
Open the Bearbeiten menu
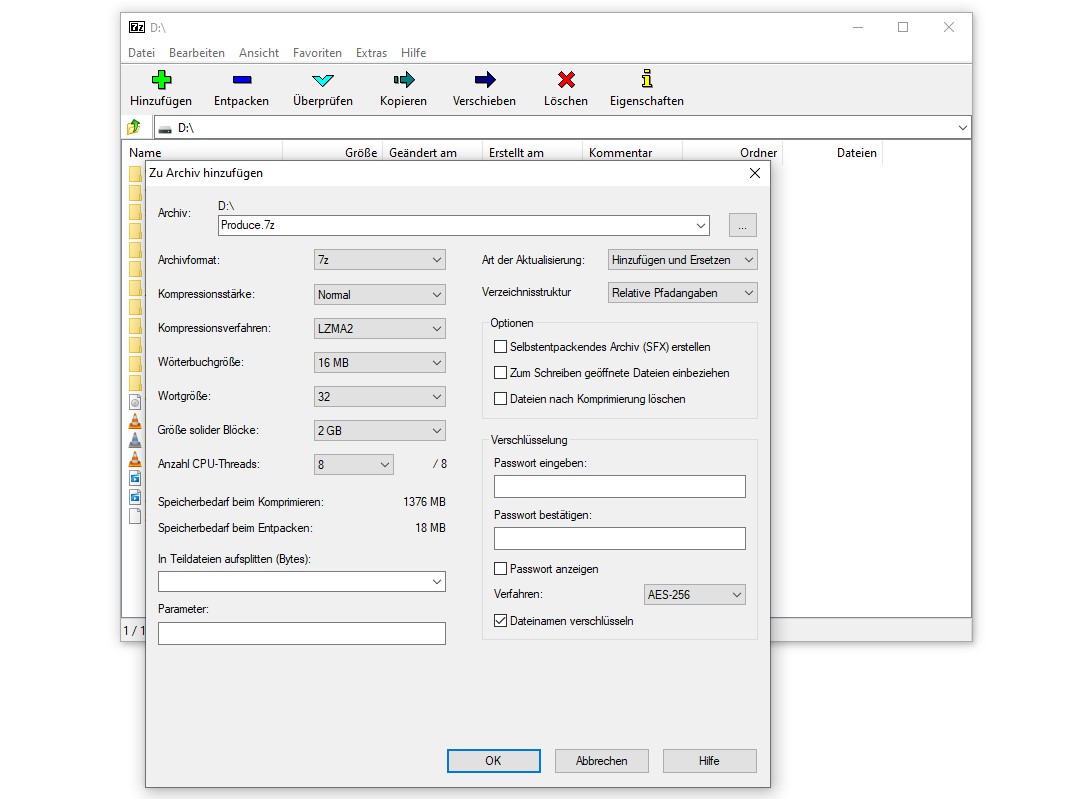tap(197, 53)
